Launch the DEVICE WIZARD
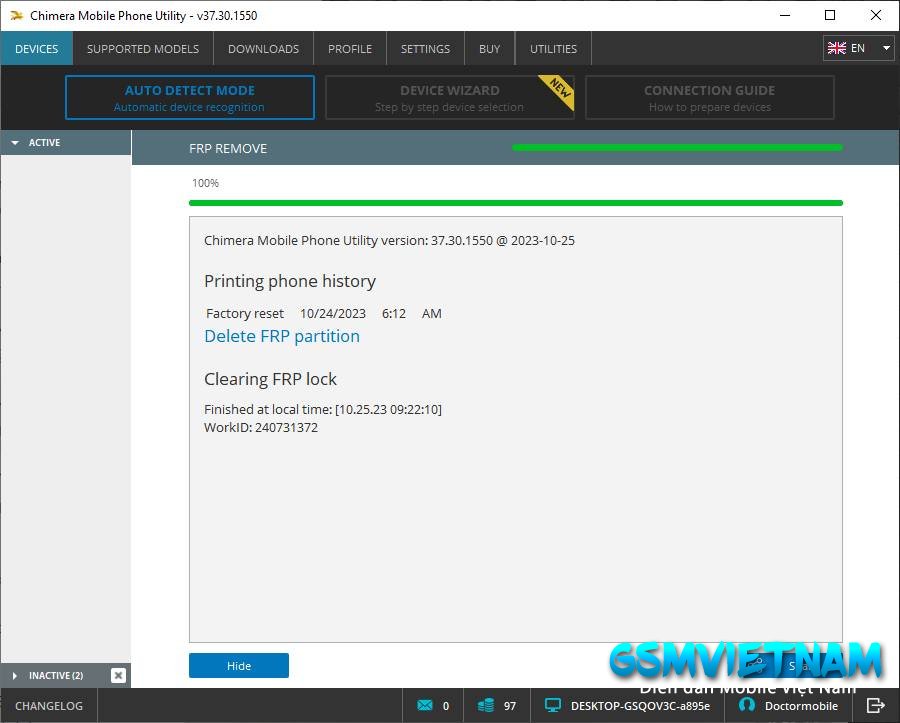 coord(449,98)
